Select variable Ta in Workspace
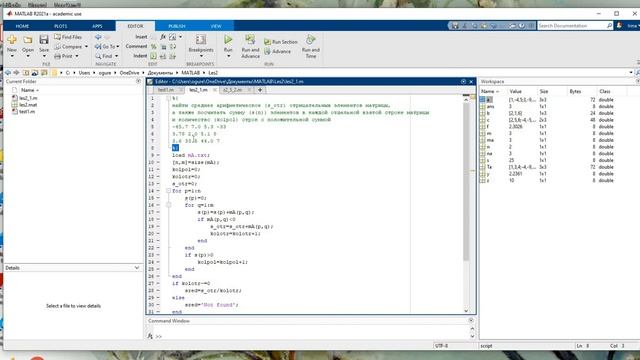This screenshot has width=640, height=360. click(x=489, y=167)
